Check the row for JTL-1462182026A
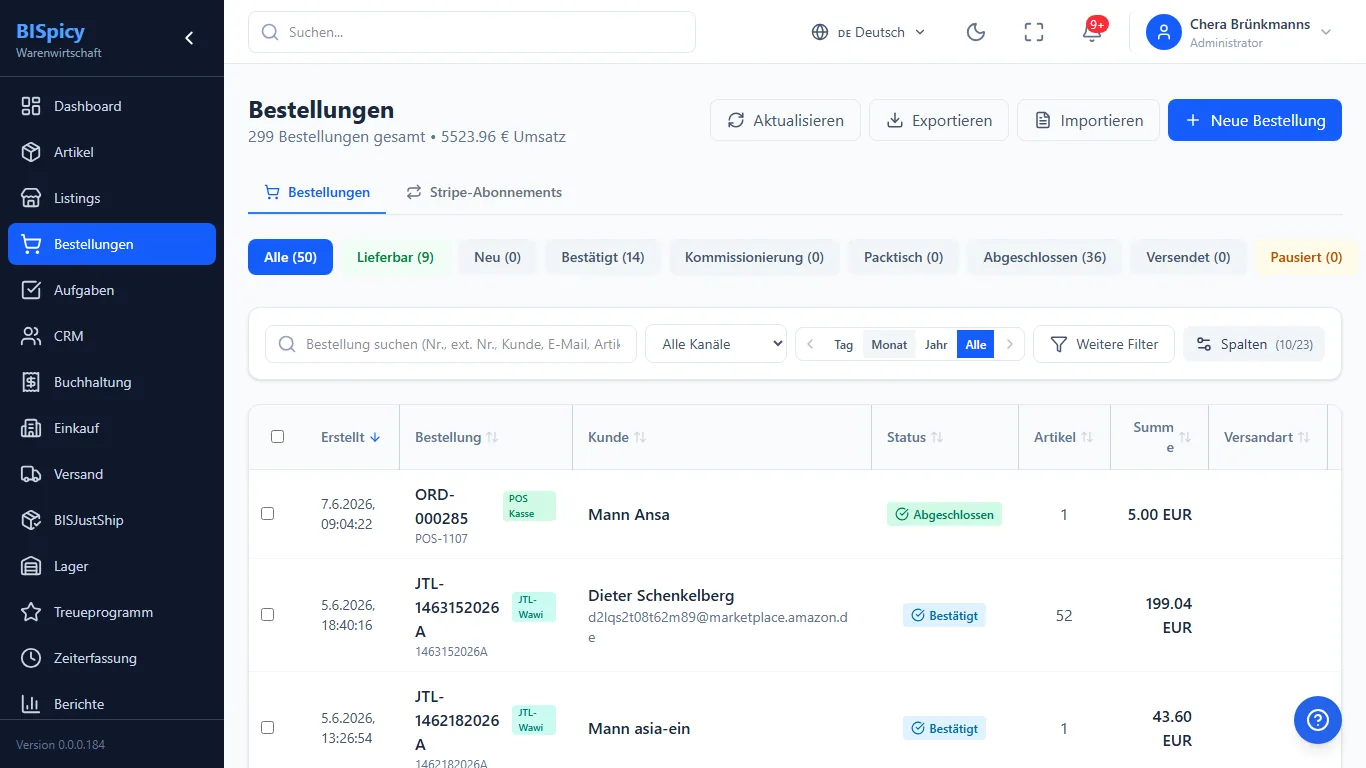The width and height of the screenshot is (1366, 768). click(x=267, y=728)
